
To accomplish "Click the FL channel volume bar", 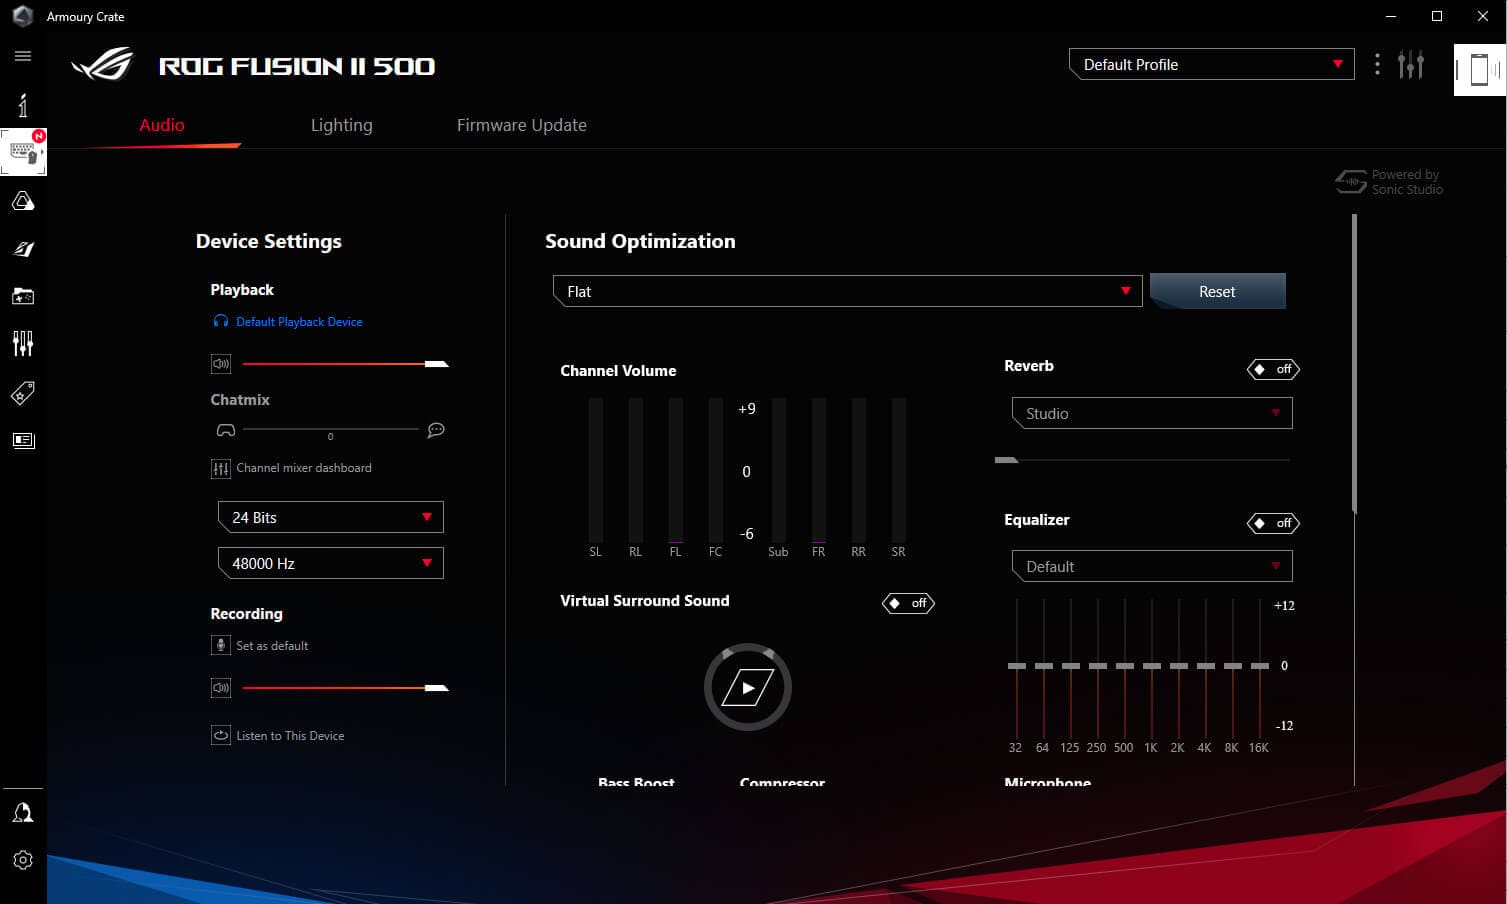I will (676, 470).
